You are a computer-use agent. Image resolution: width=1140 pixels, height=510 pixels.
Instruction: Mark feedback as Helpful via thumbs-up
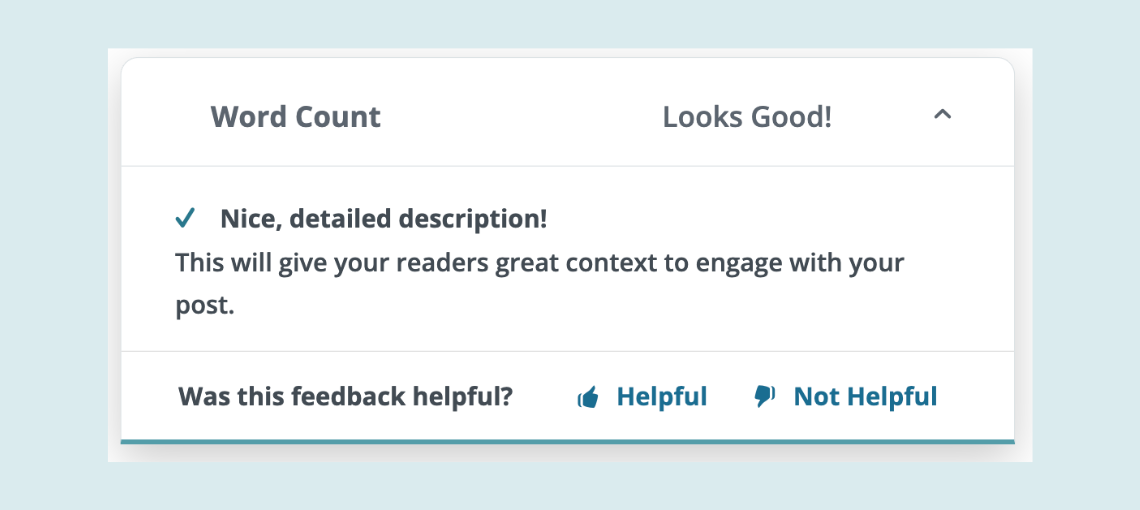pos(587,397)
